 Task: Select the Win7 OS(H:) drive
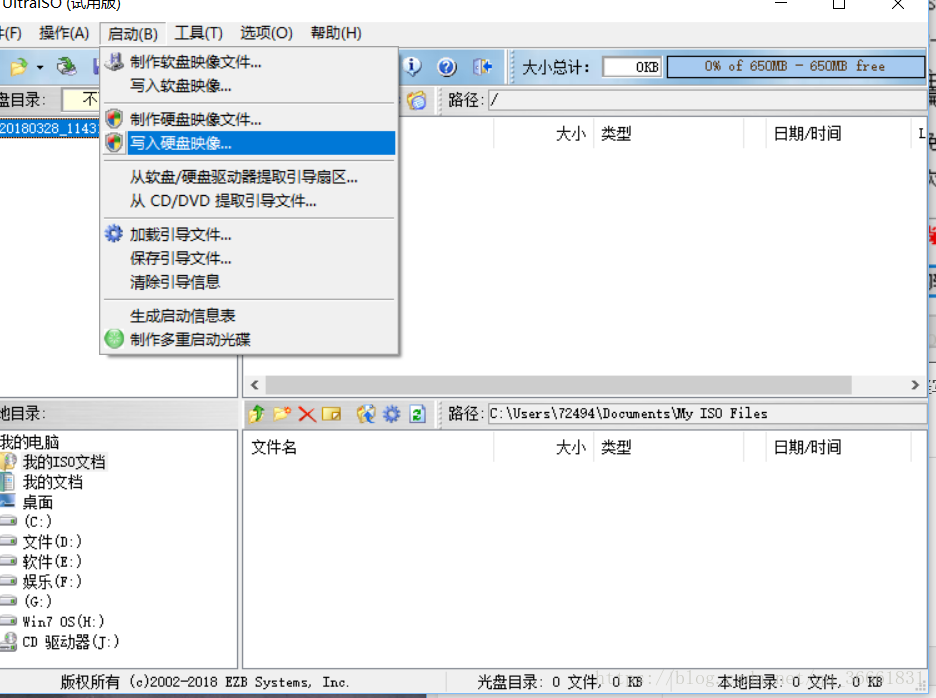[x=63, y=622]
